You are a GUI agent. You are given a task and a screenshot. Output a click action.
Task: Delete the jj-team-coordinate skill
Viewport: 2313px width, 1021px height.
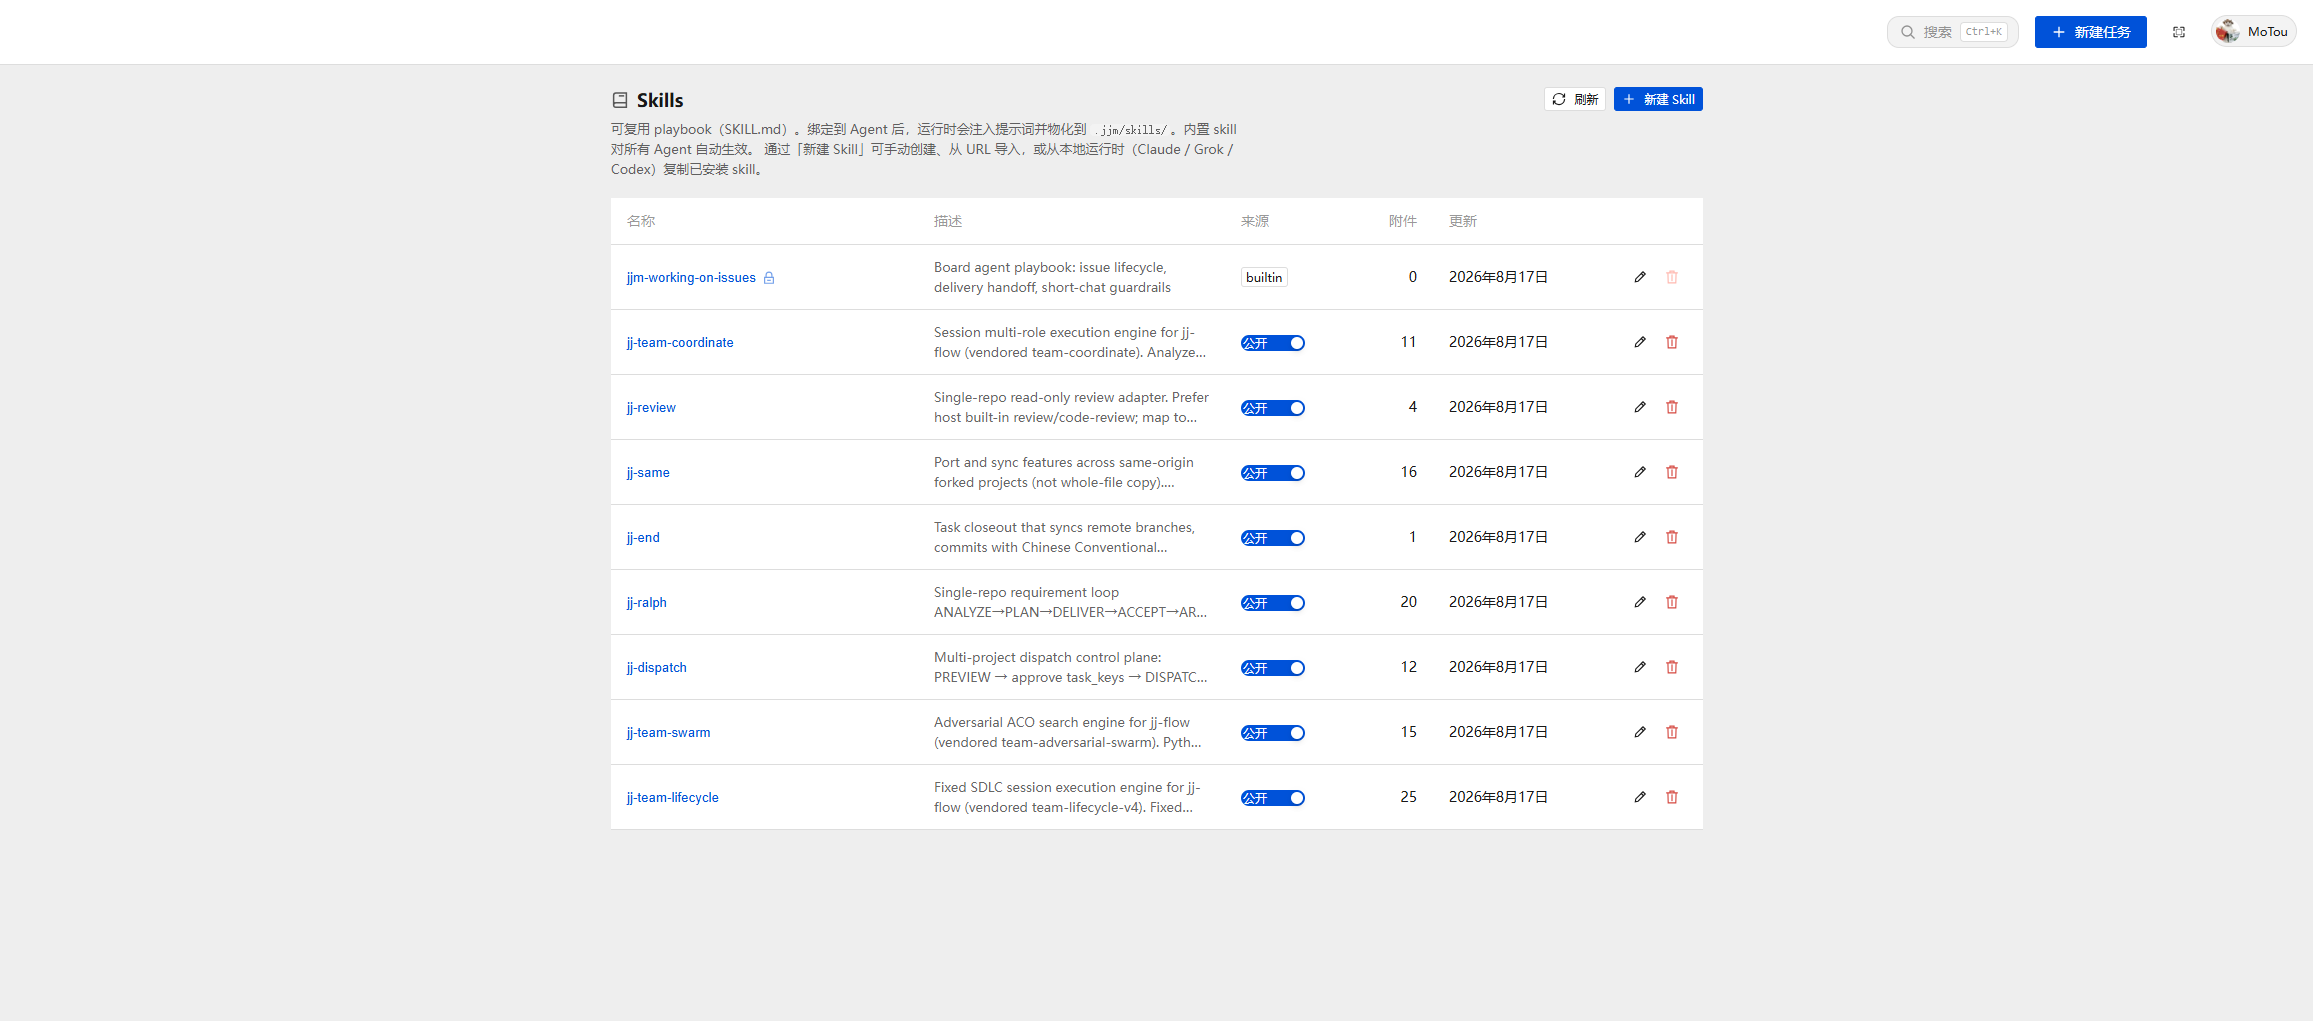coord(1672,342)
